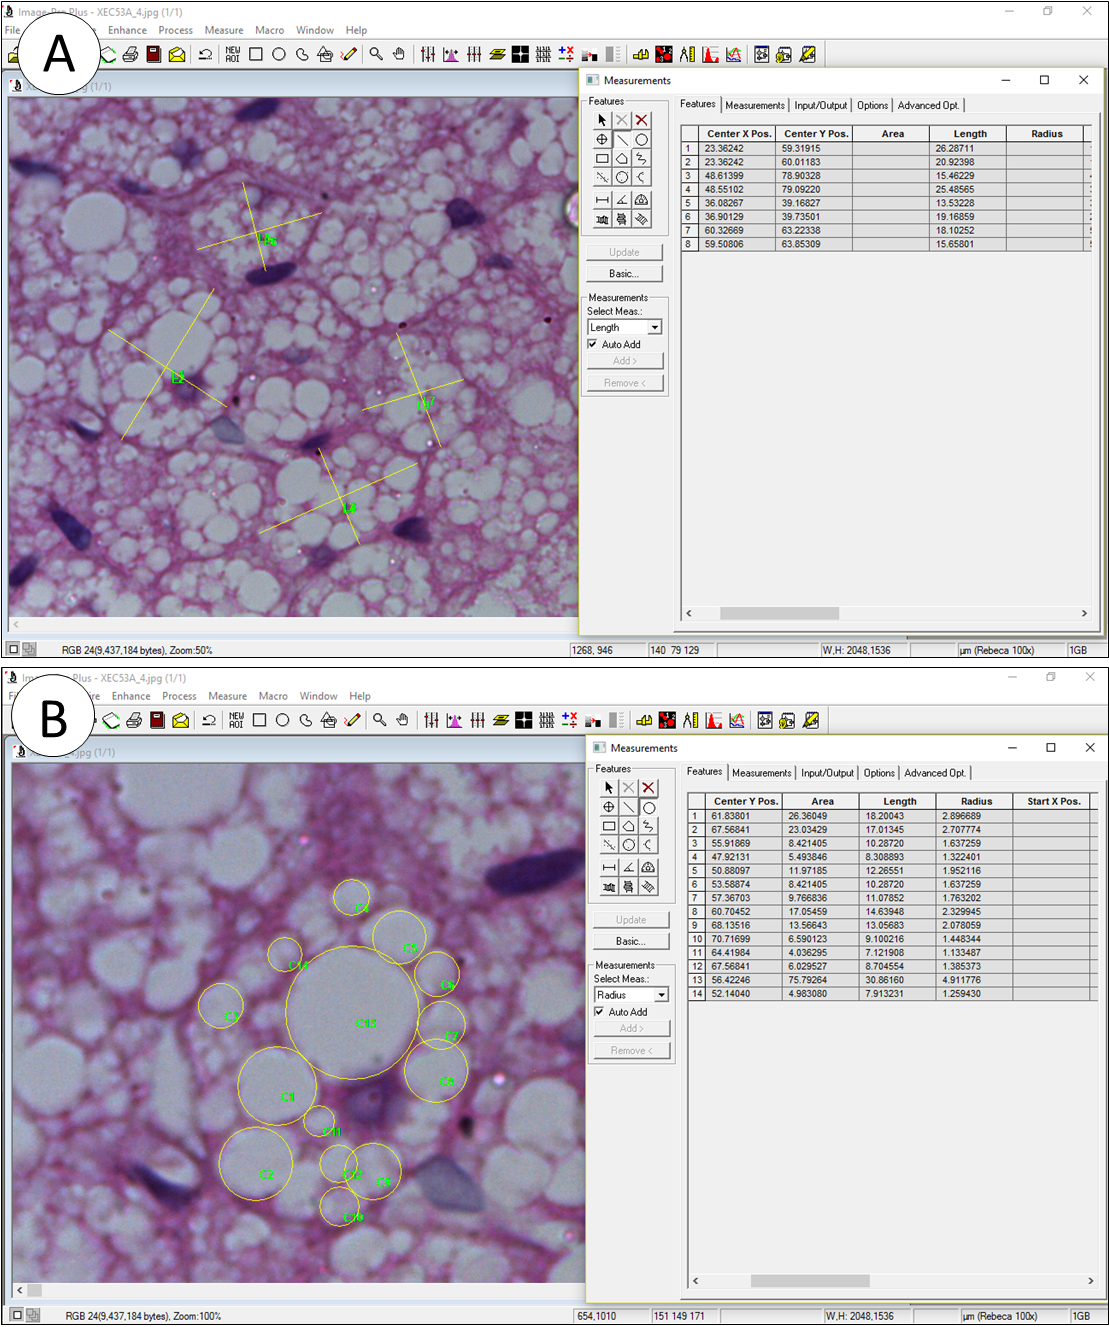Click horizontal scrollbar thumb in table A
Image resolution: width=1109 pixels, height=1327 pixels.
click(779, 613)
